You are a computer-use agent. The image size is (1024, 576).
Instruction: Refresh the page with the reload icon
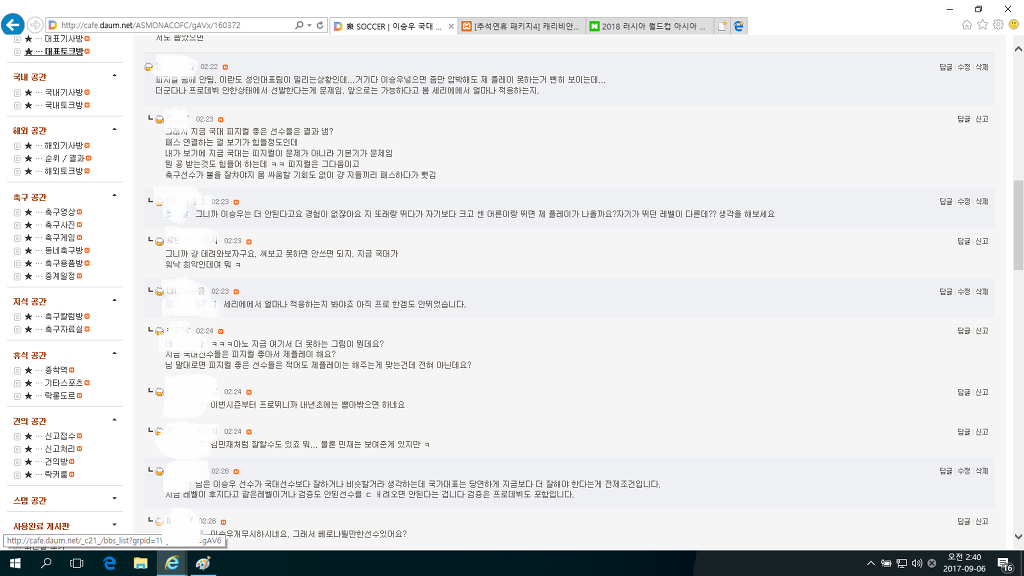coord(320,25)
